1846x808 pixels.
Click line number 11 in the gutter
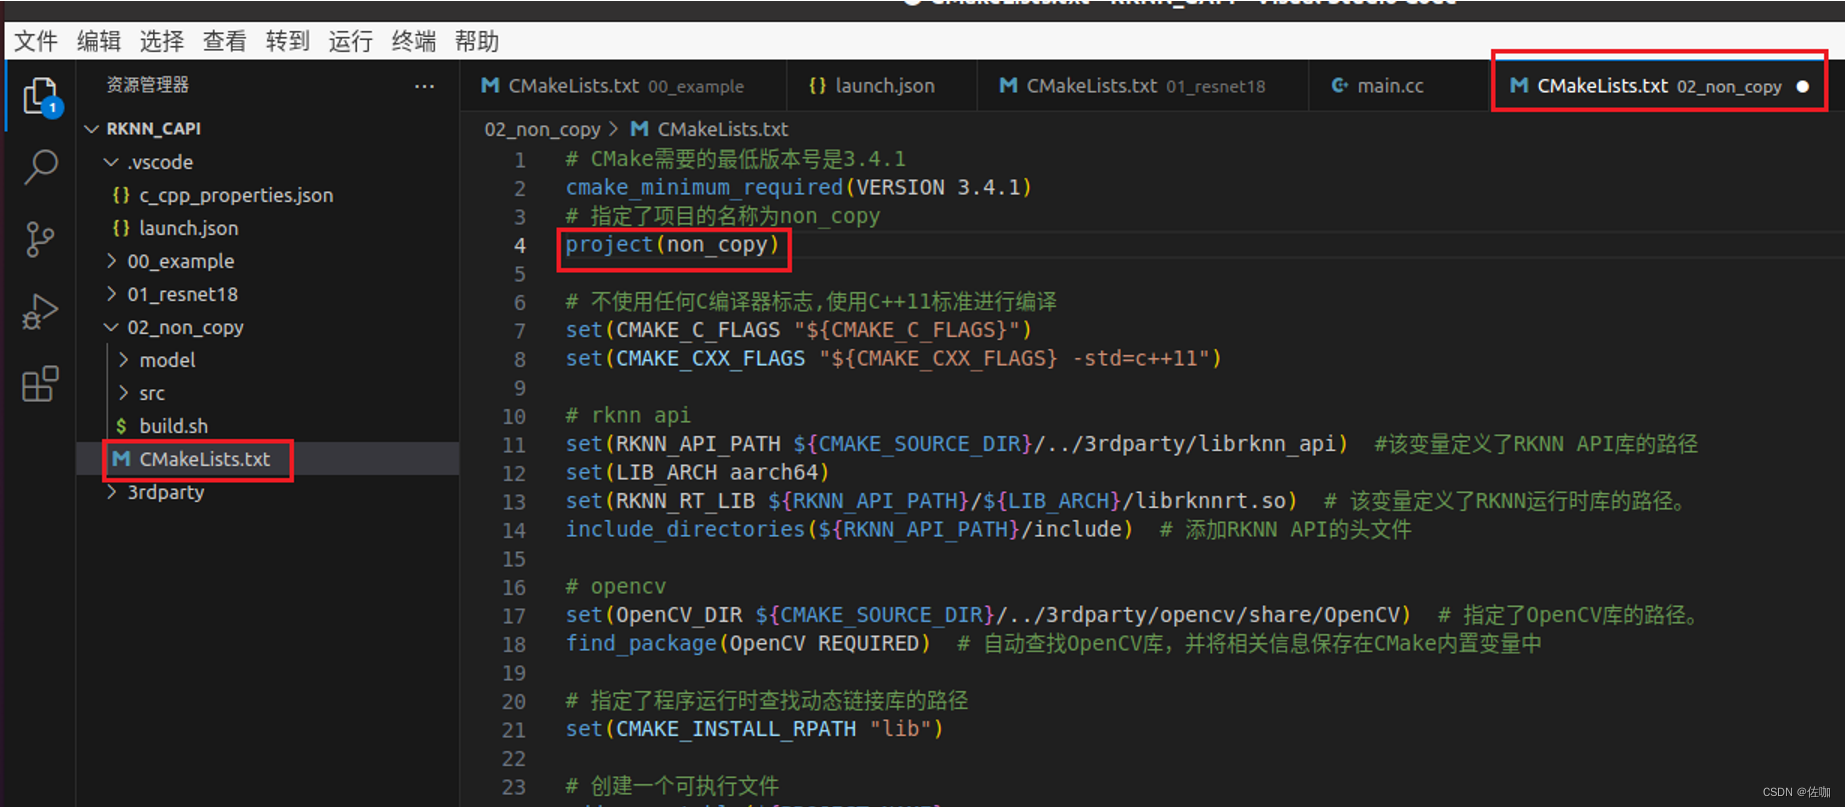[513, 445]
